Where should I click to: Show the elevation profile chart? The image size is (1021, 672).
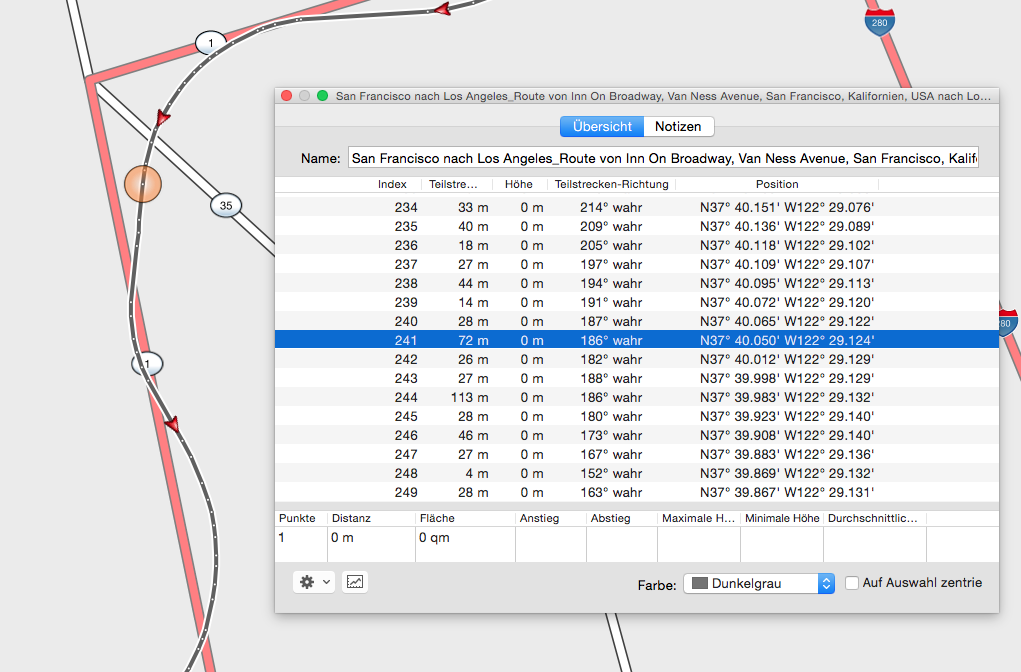pos(355,582)
